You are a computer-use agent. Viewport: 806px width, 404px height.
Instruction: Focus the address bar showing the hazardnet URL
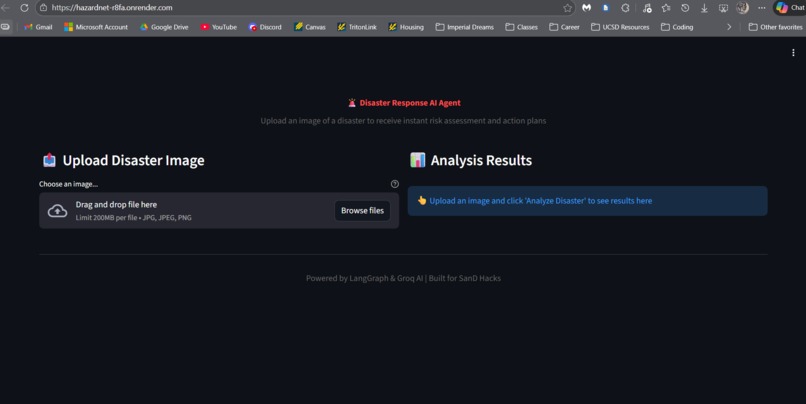[x=306, y=8]
